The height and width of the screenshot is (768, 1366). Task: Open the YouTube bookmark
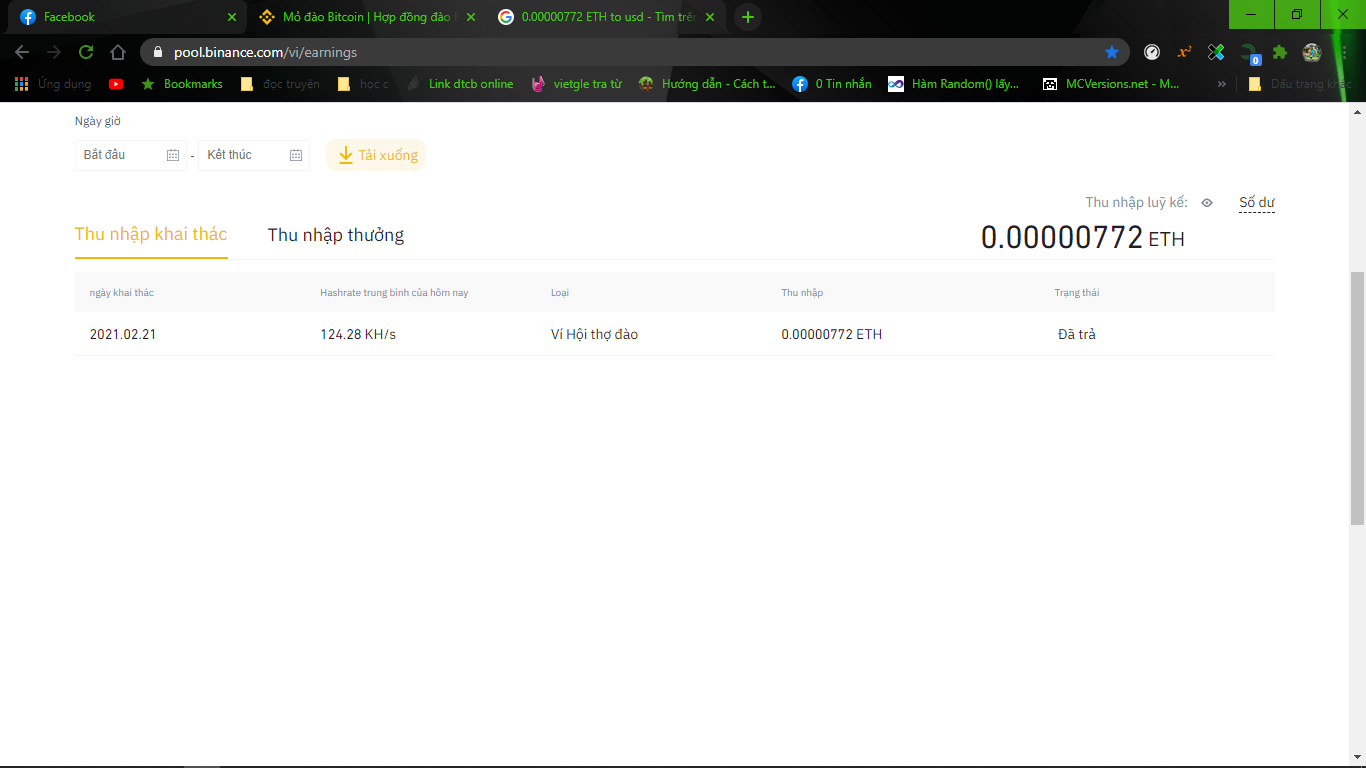[116, 84]
